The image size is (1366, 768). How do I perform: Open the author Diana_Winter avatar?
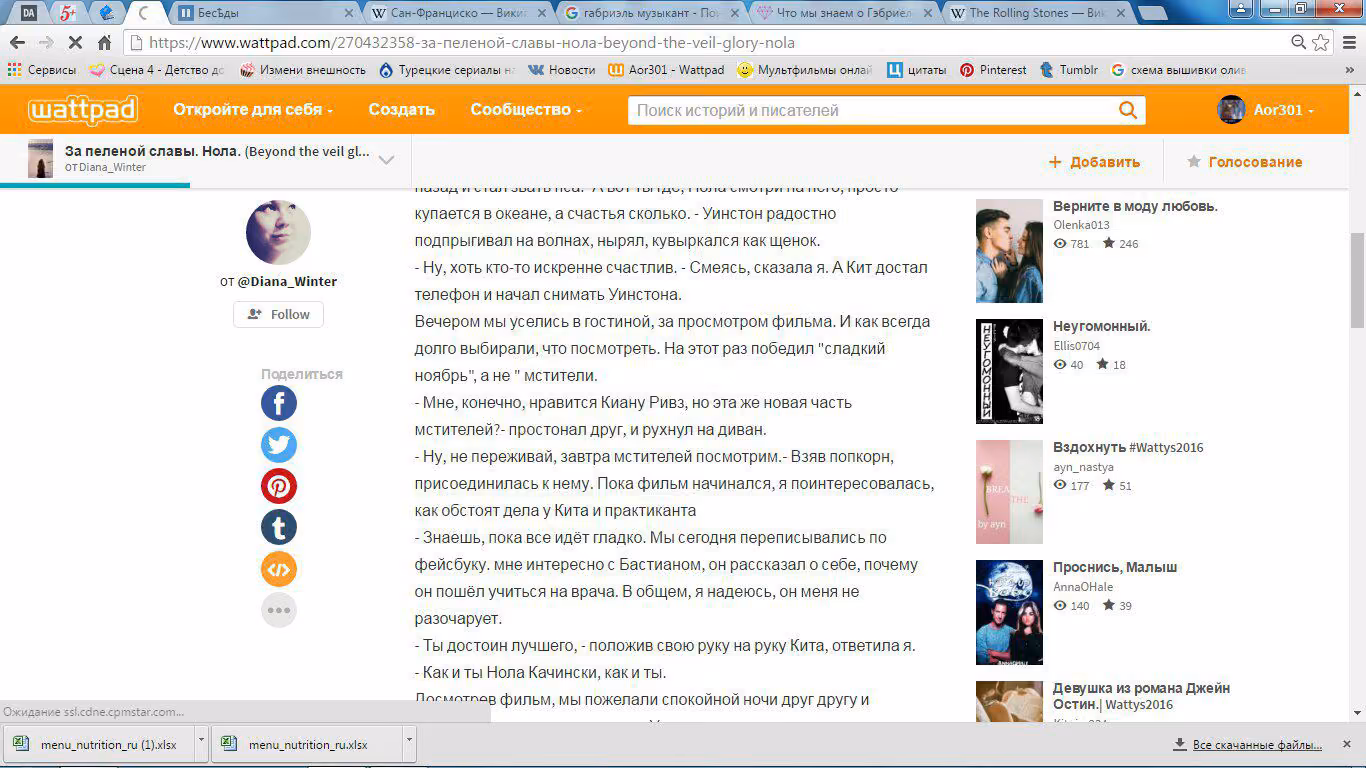pyautogui.click(x=278, y=232)
